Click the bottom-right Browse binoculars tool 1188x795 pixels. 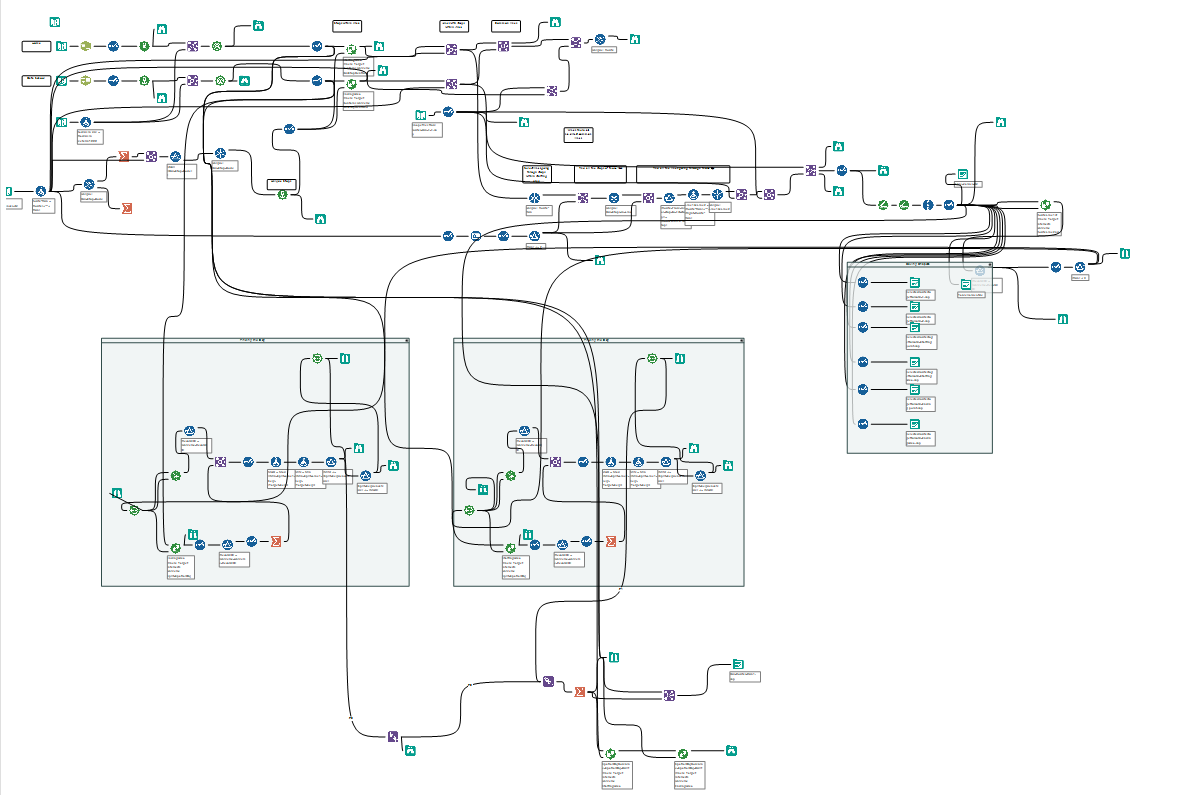pyautogui.click(x=731, y=750)
